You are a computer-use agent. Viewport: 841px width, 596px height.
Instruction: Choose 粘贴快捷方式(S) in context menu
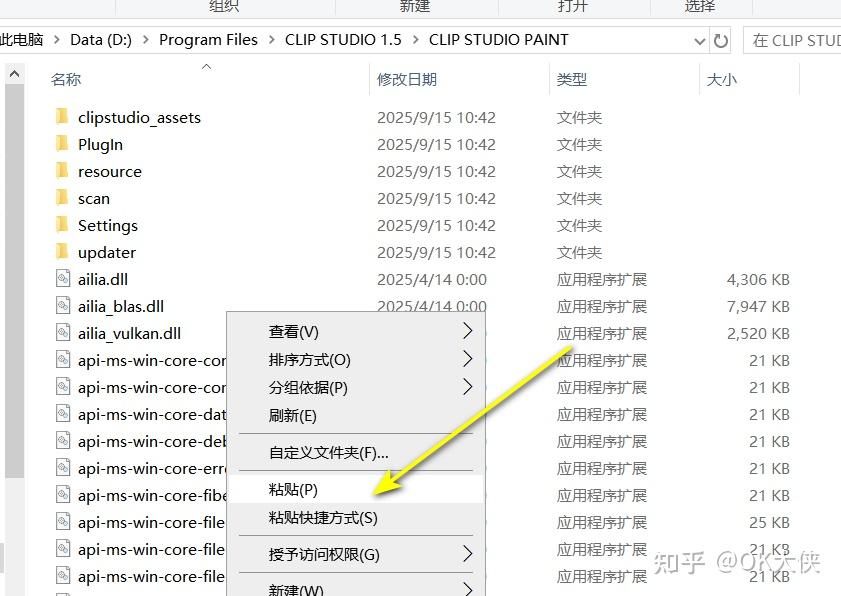(x=356, y=518)
